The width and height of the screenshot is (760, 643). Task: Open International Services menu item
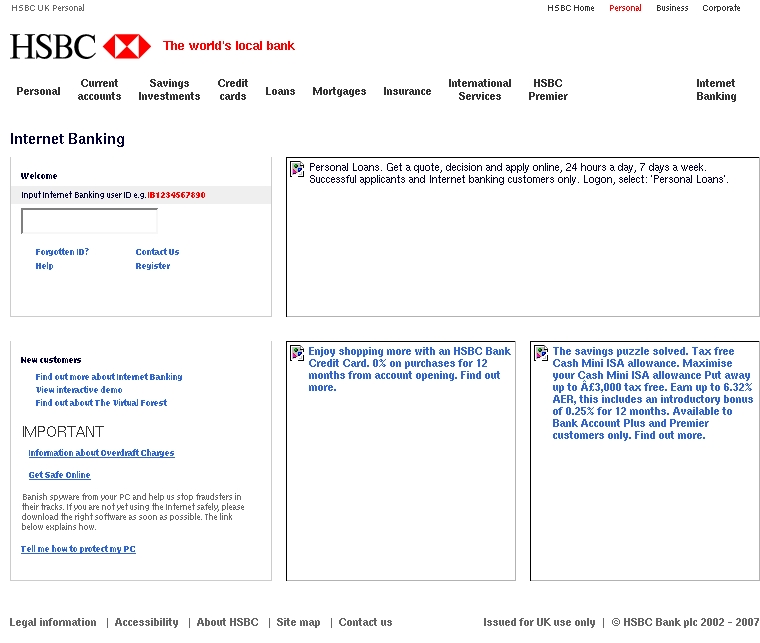click(x=480, y=90)
